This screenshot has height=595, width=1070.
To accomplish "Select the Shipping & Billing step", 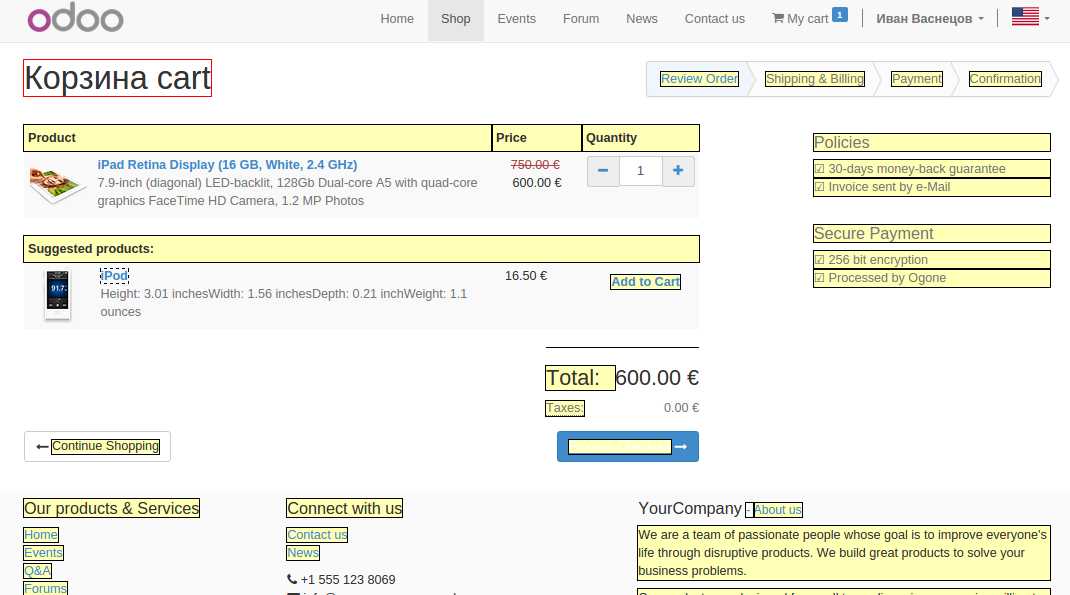I will [x=814, y=79].
